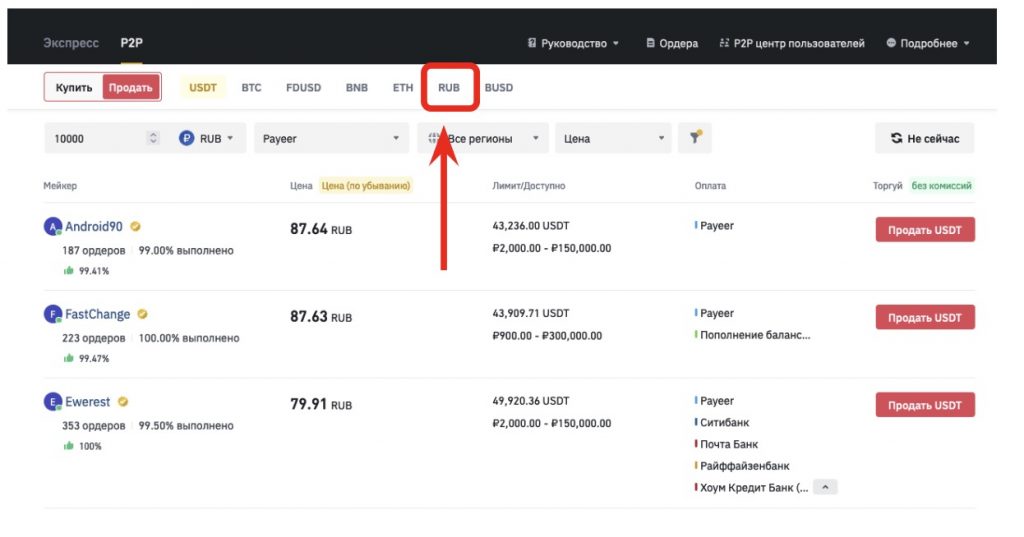Click the без комиссий label
Viewport: 1024px width, 537px height.
pos(941,186)
